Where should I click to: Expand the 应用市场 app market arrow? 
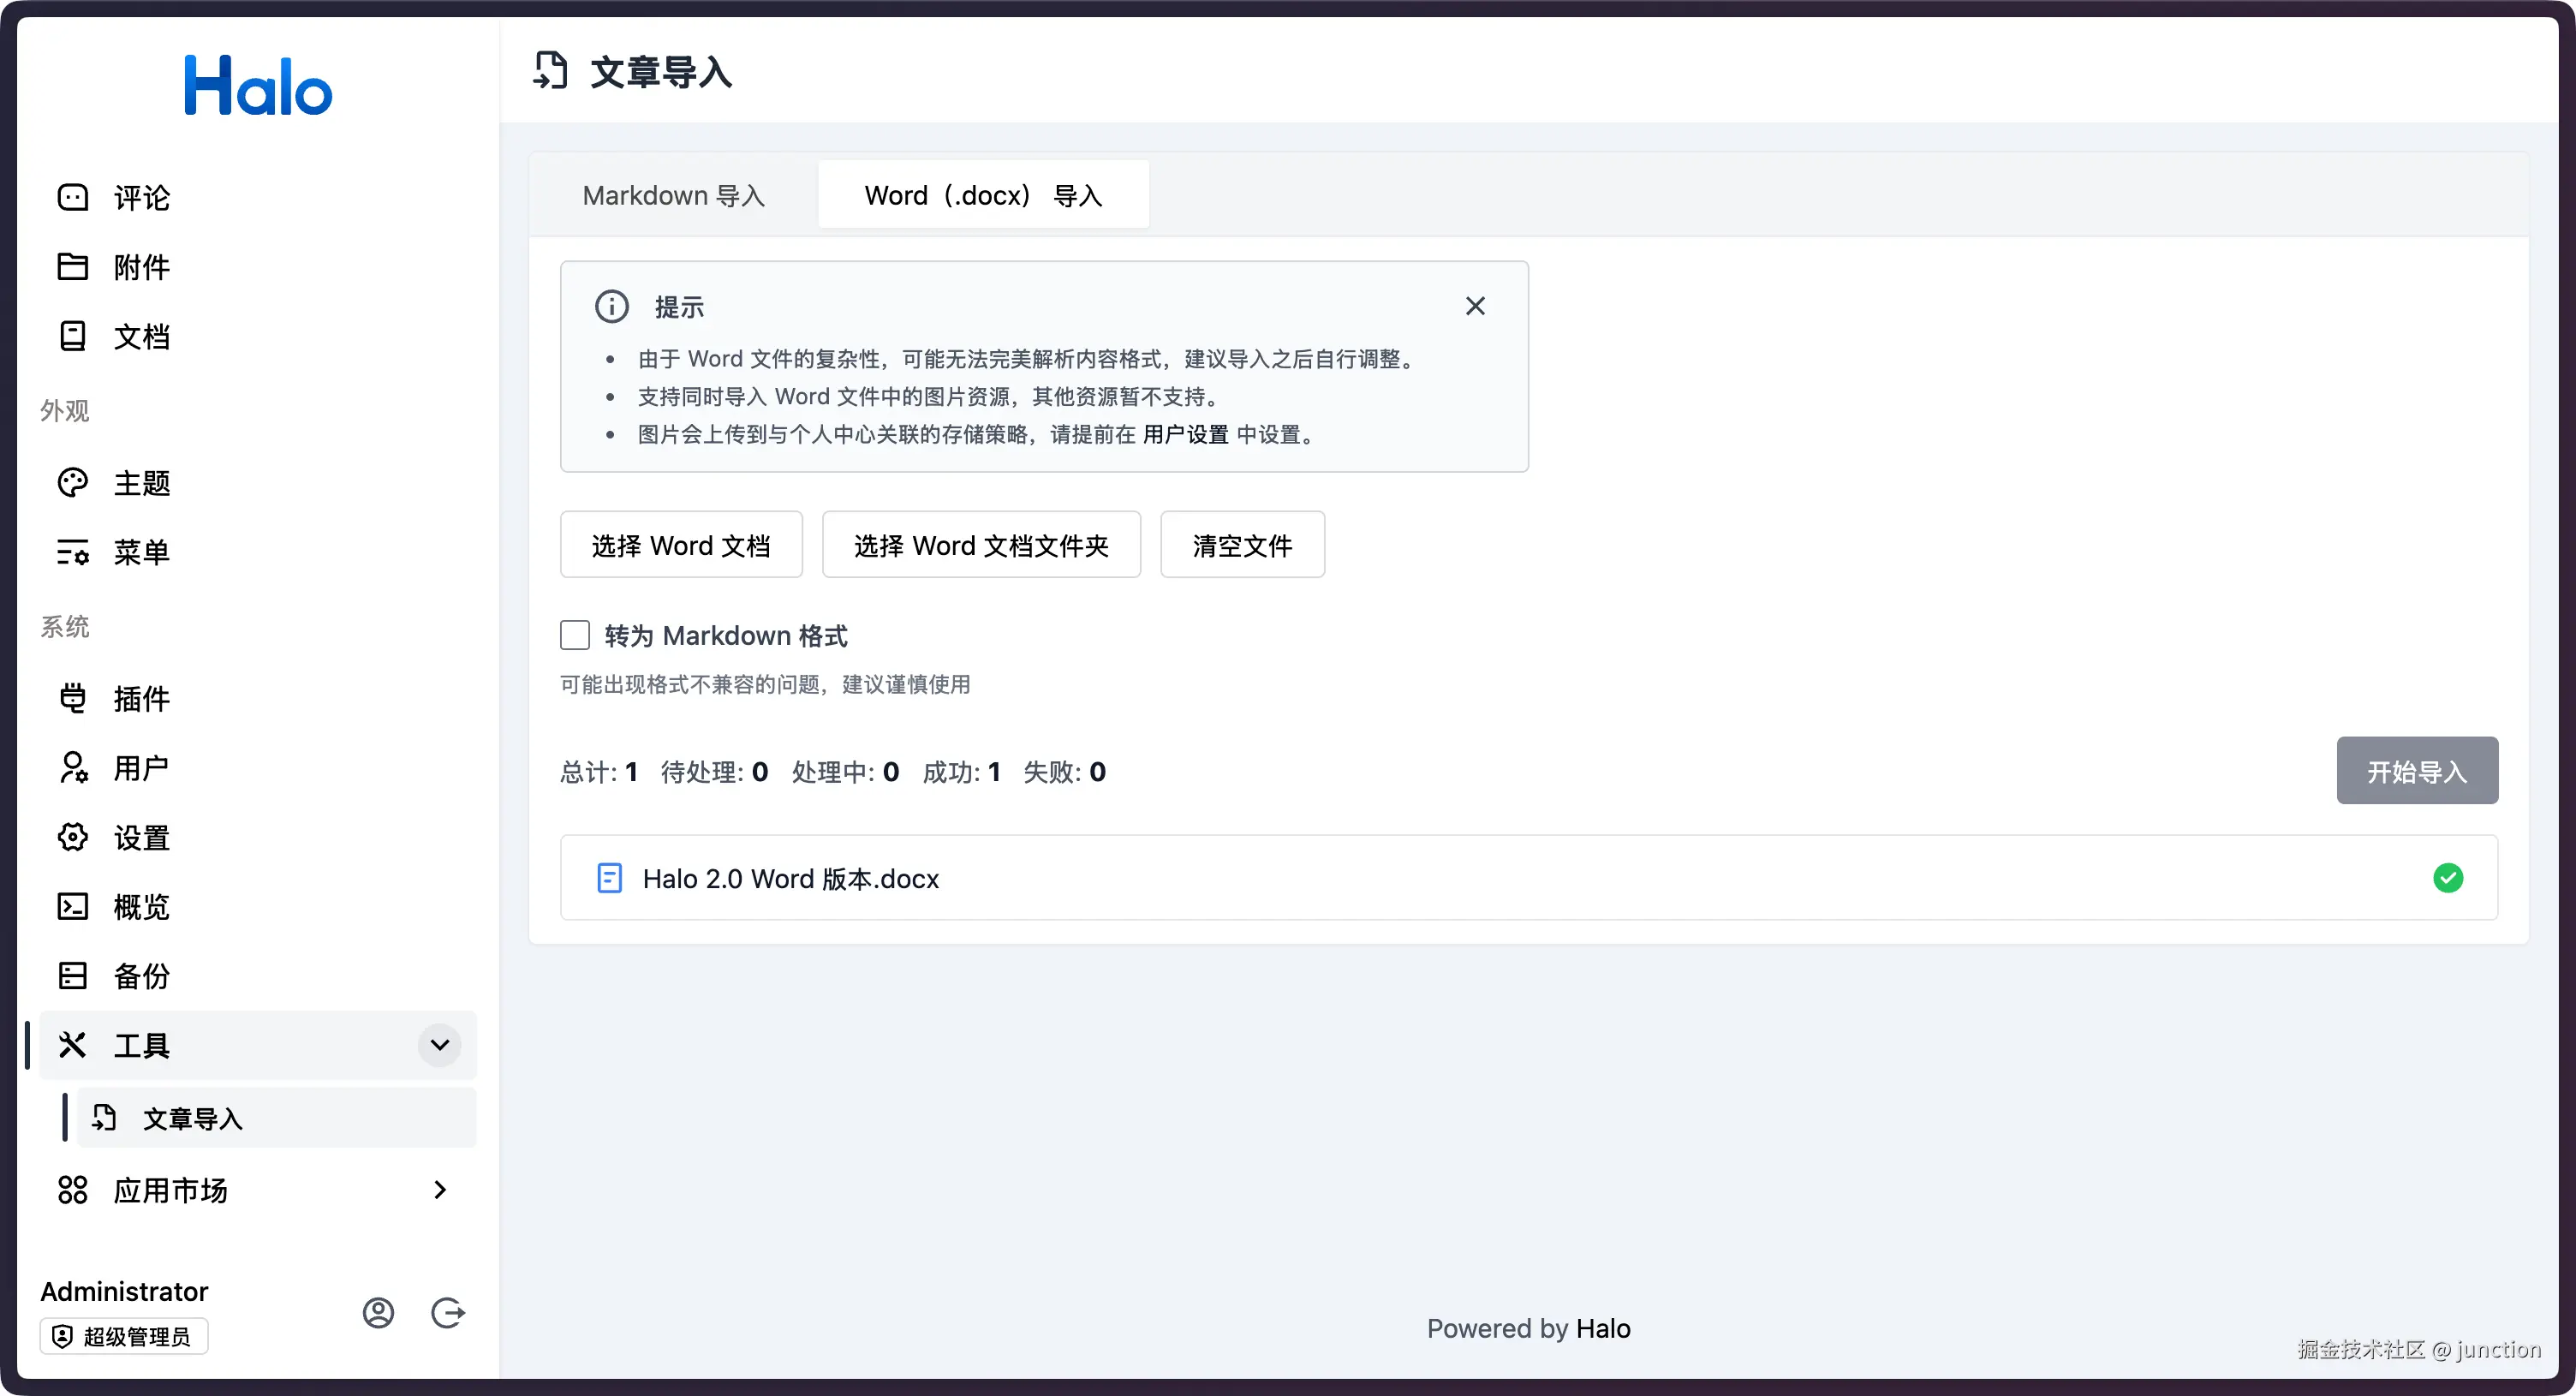[x=439, y=1189]
